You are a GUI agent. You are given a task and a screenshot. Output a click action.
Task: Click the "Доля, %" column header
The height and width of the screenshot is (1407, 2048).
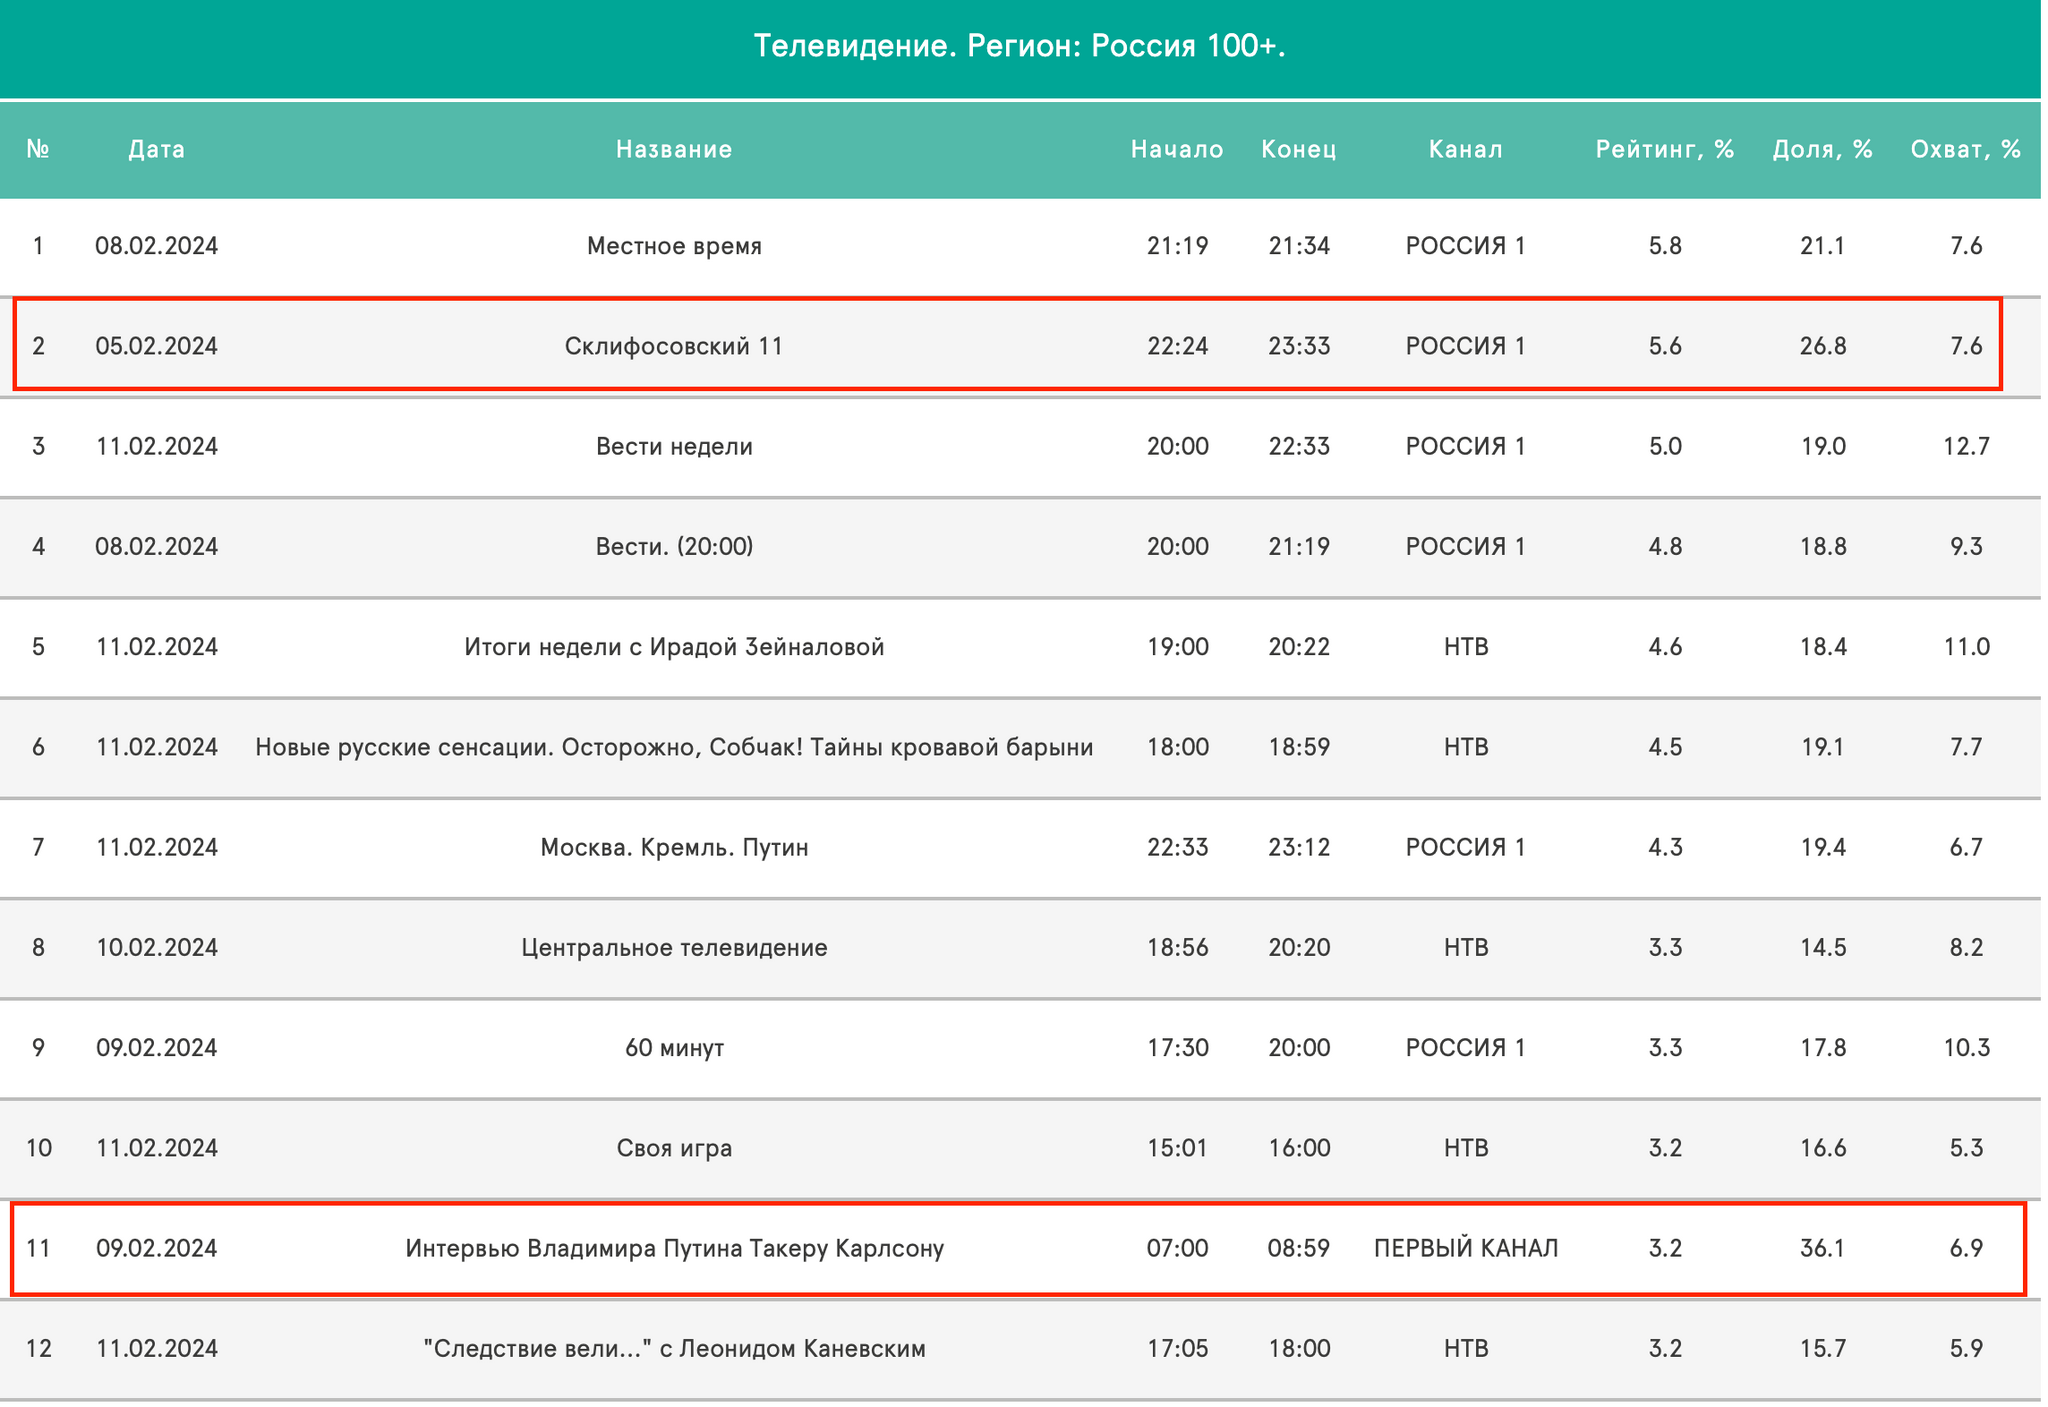pos(1823,149)
